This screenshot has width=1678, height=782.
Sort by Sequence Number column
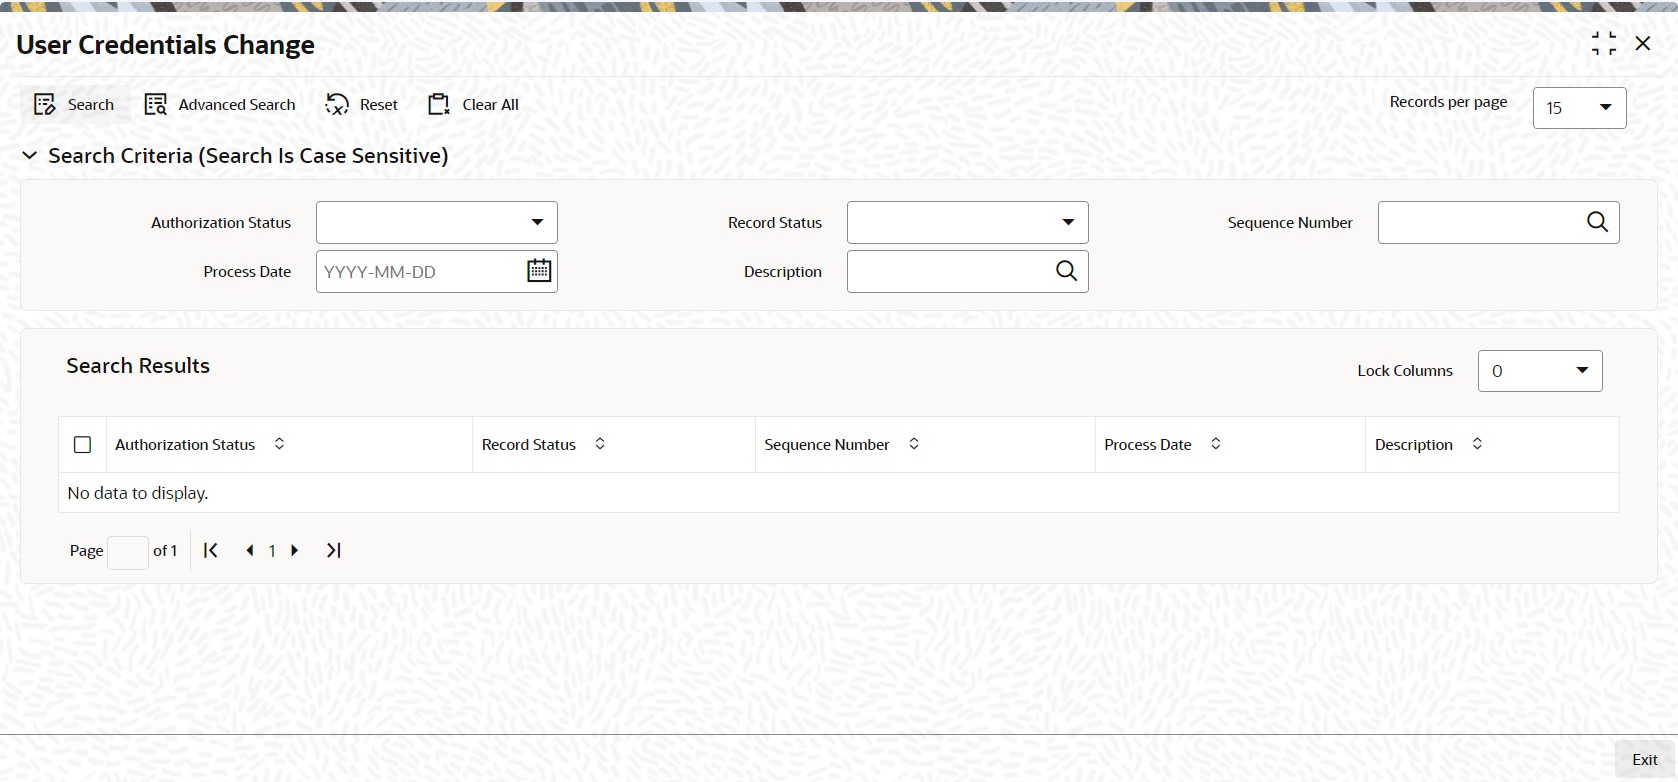[914, 444]
